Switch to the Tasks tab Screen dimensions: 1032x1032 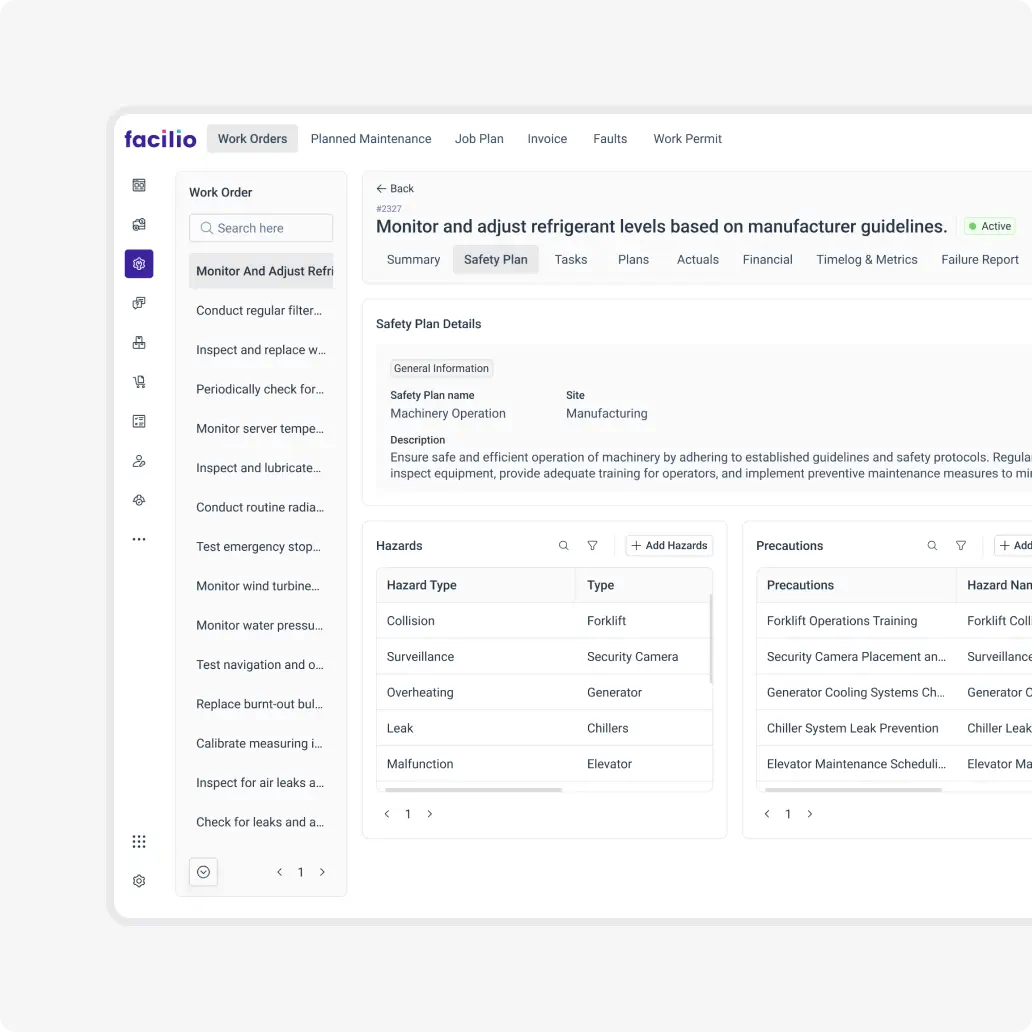pyautogui.click(x=571, y=259)
